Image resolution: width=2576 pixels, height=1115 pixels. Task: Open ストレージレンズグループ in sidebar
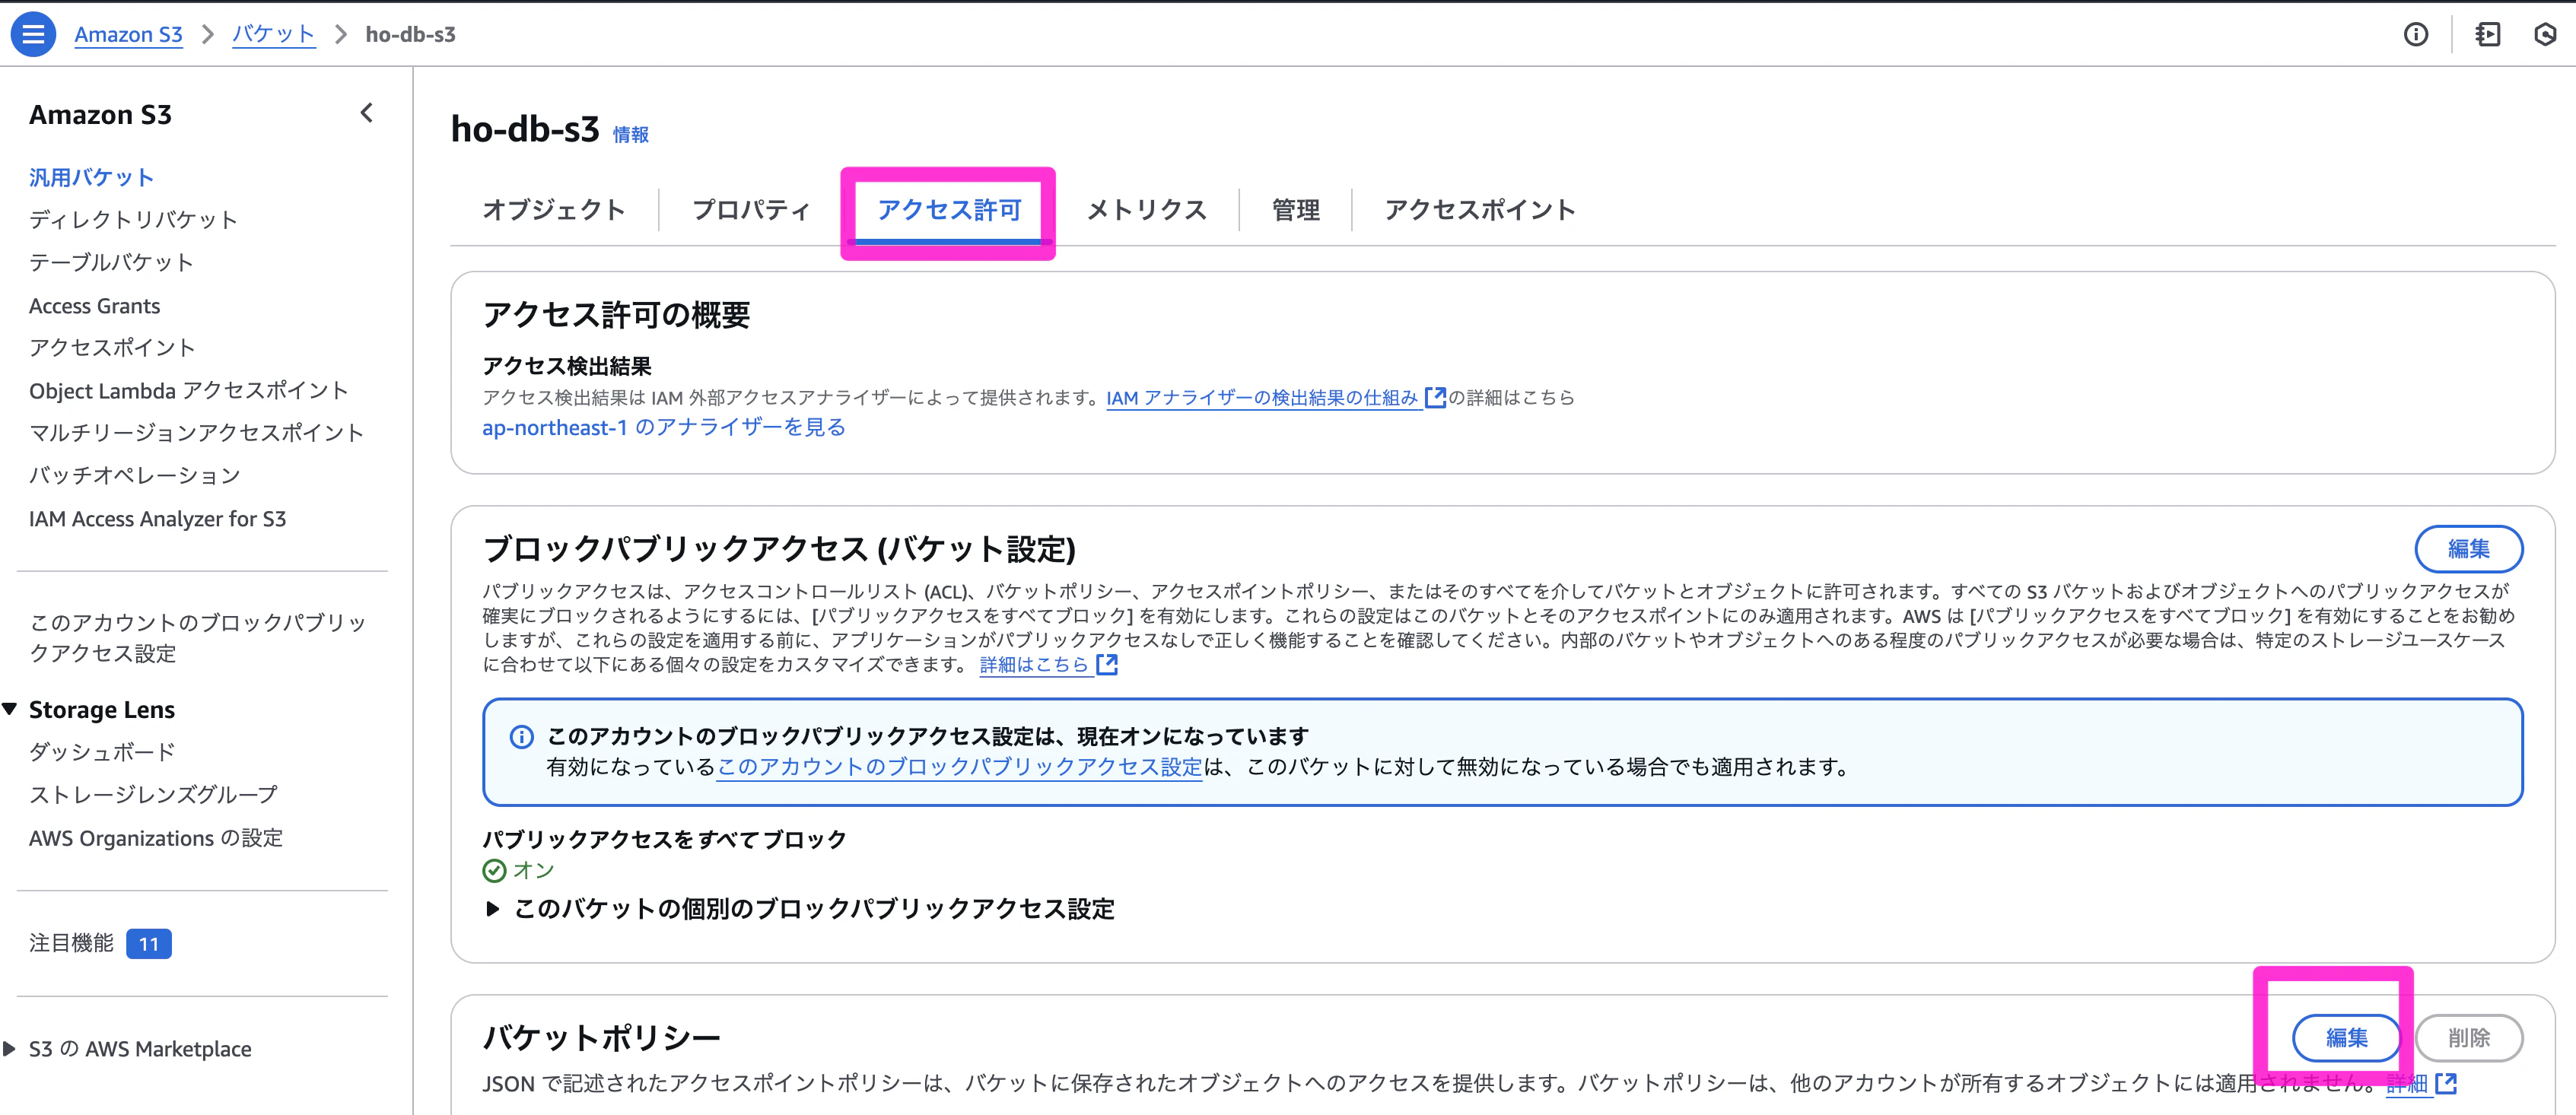(154, 795)
